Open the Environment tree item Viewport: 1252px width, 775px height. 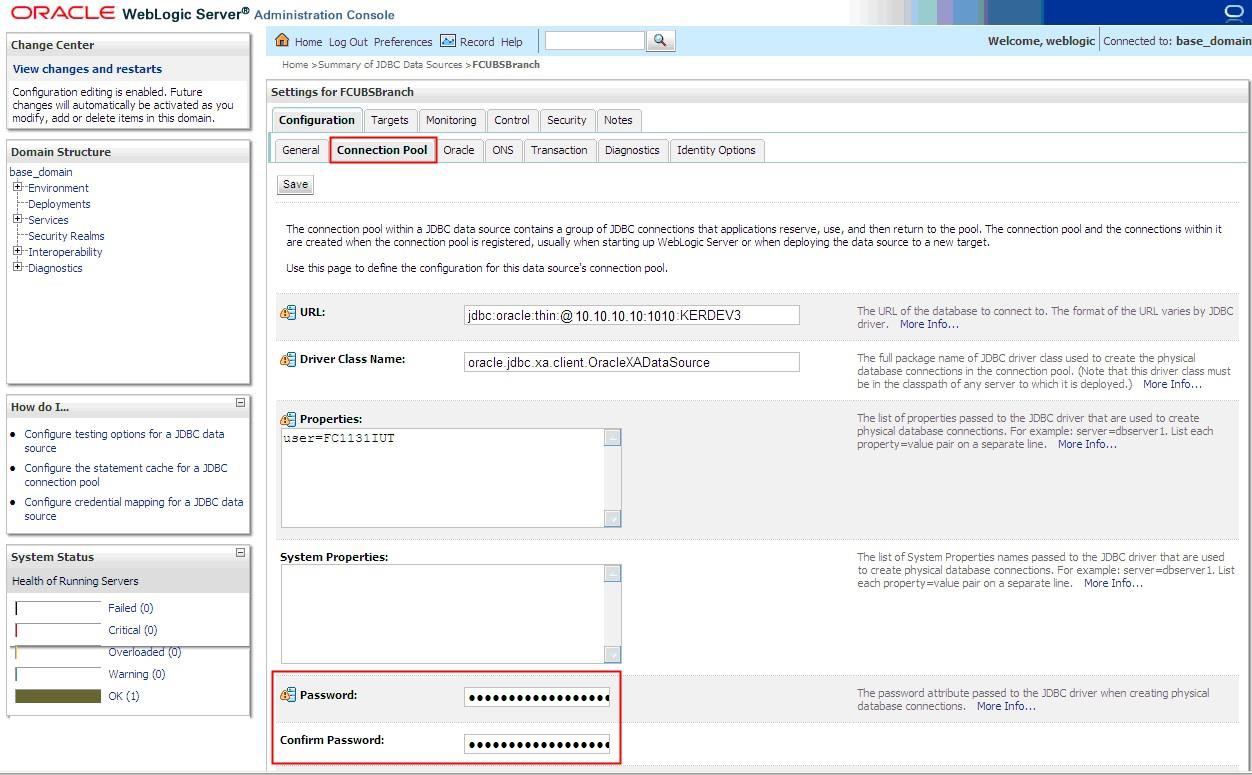58,188
